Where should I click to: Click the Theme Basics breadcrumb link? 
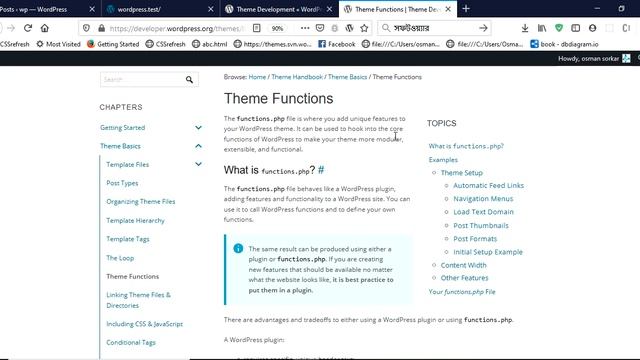(x=347, y=77)
